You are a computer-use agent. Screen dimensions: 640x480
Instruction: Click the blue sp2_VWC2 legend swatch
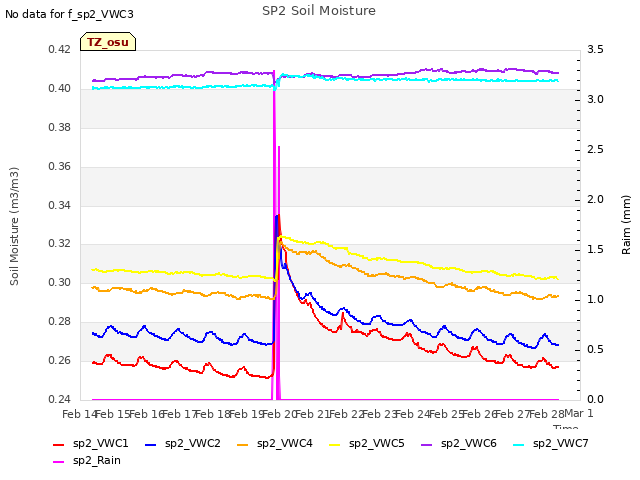[151, 444]
